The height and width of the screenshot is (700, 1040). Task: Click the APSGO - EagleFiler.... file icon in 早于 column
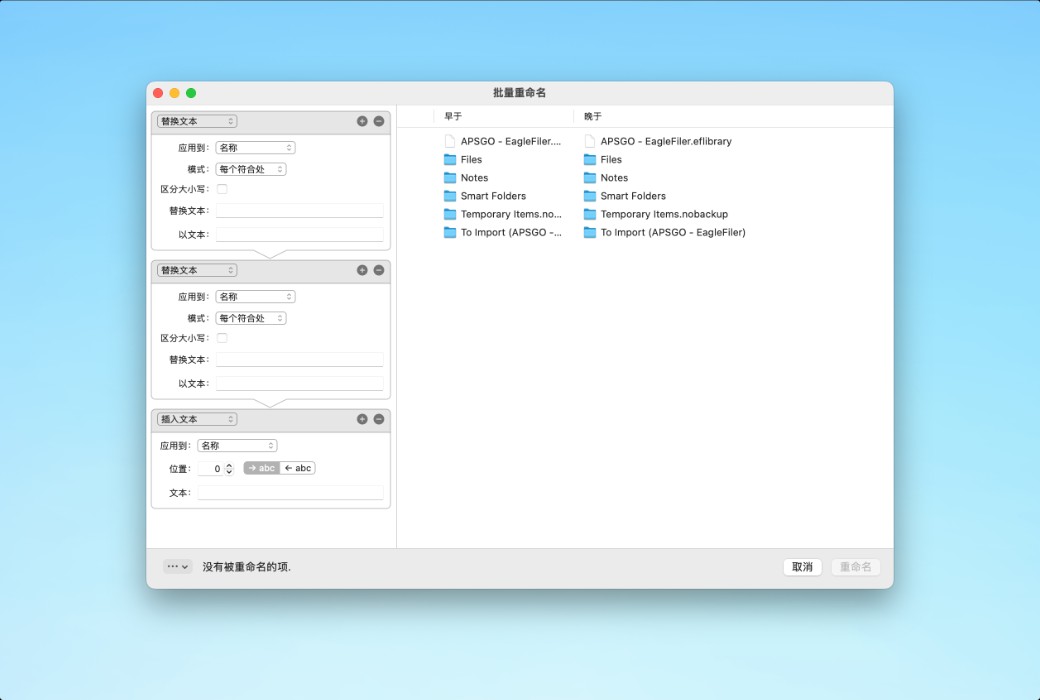tap(450, 141)
